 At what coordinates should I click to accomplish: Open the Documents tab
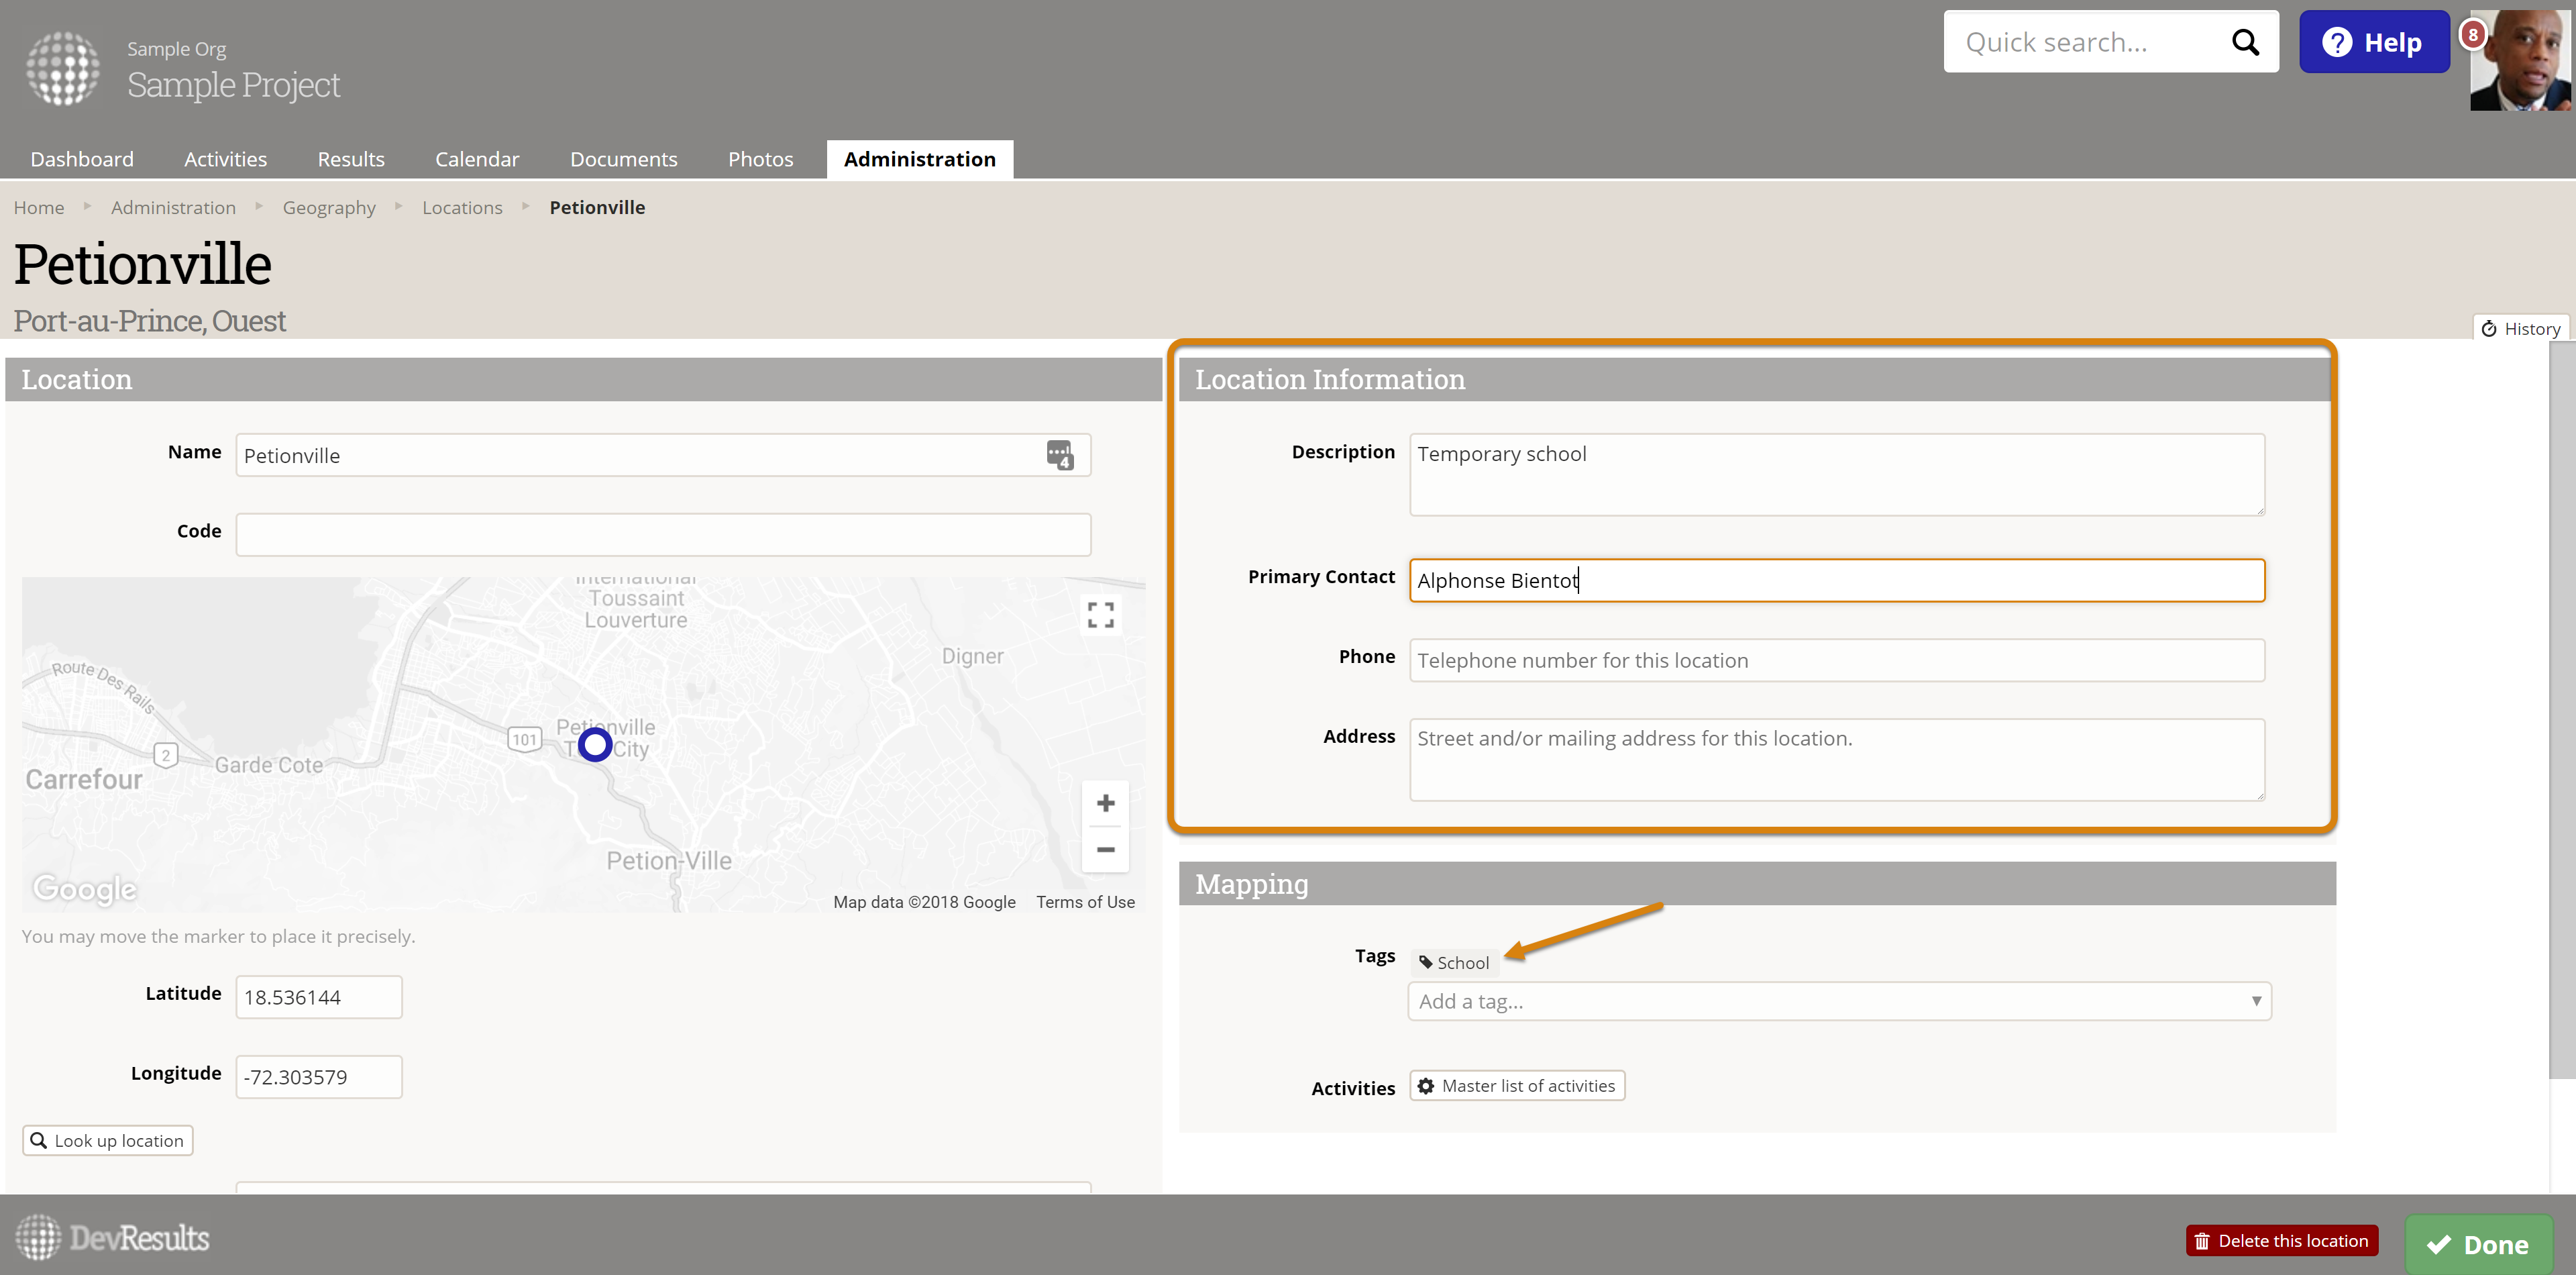(623, 159)
